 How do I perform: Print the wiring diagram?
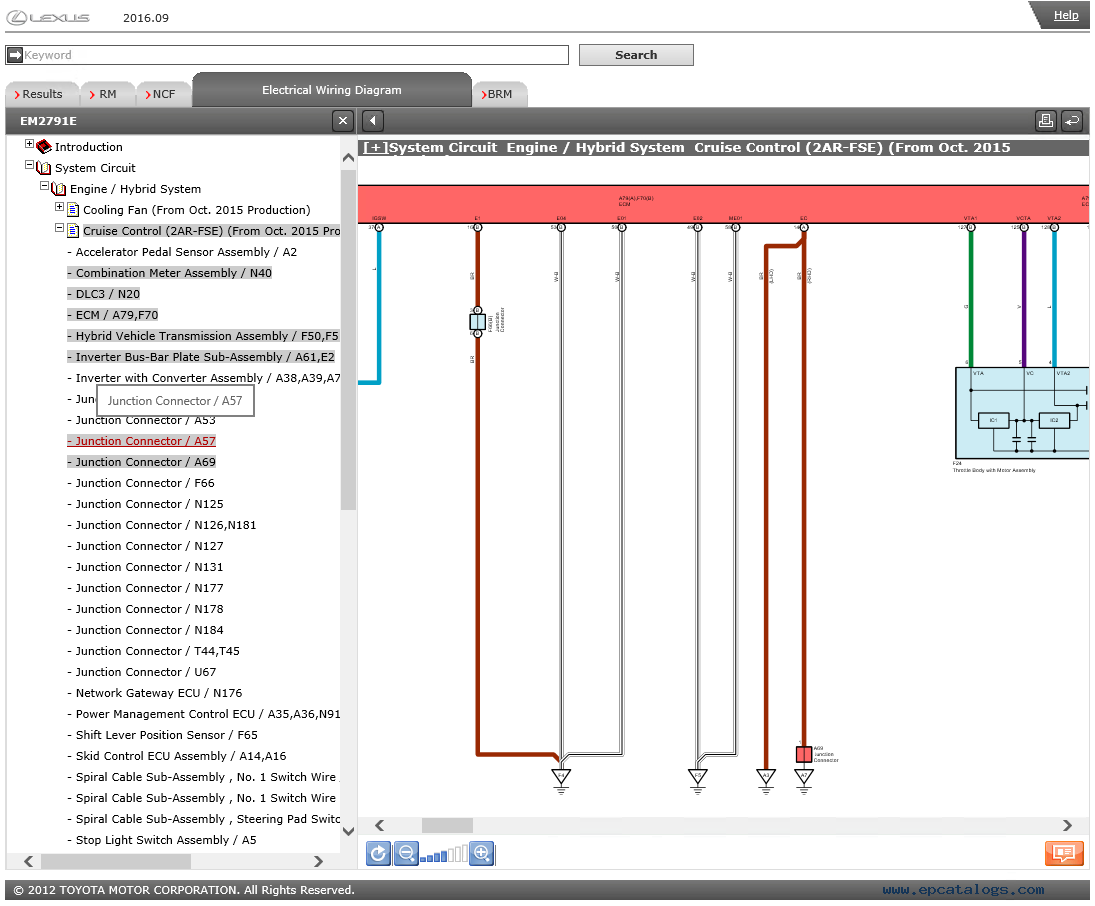click(x=1045, y=121)
